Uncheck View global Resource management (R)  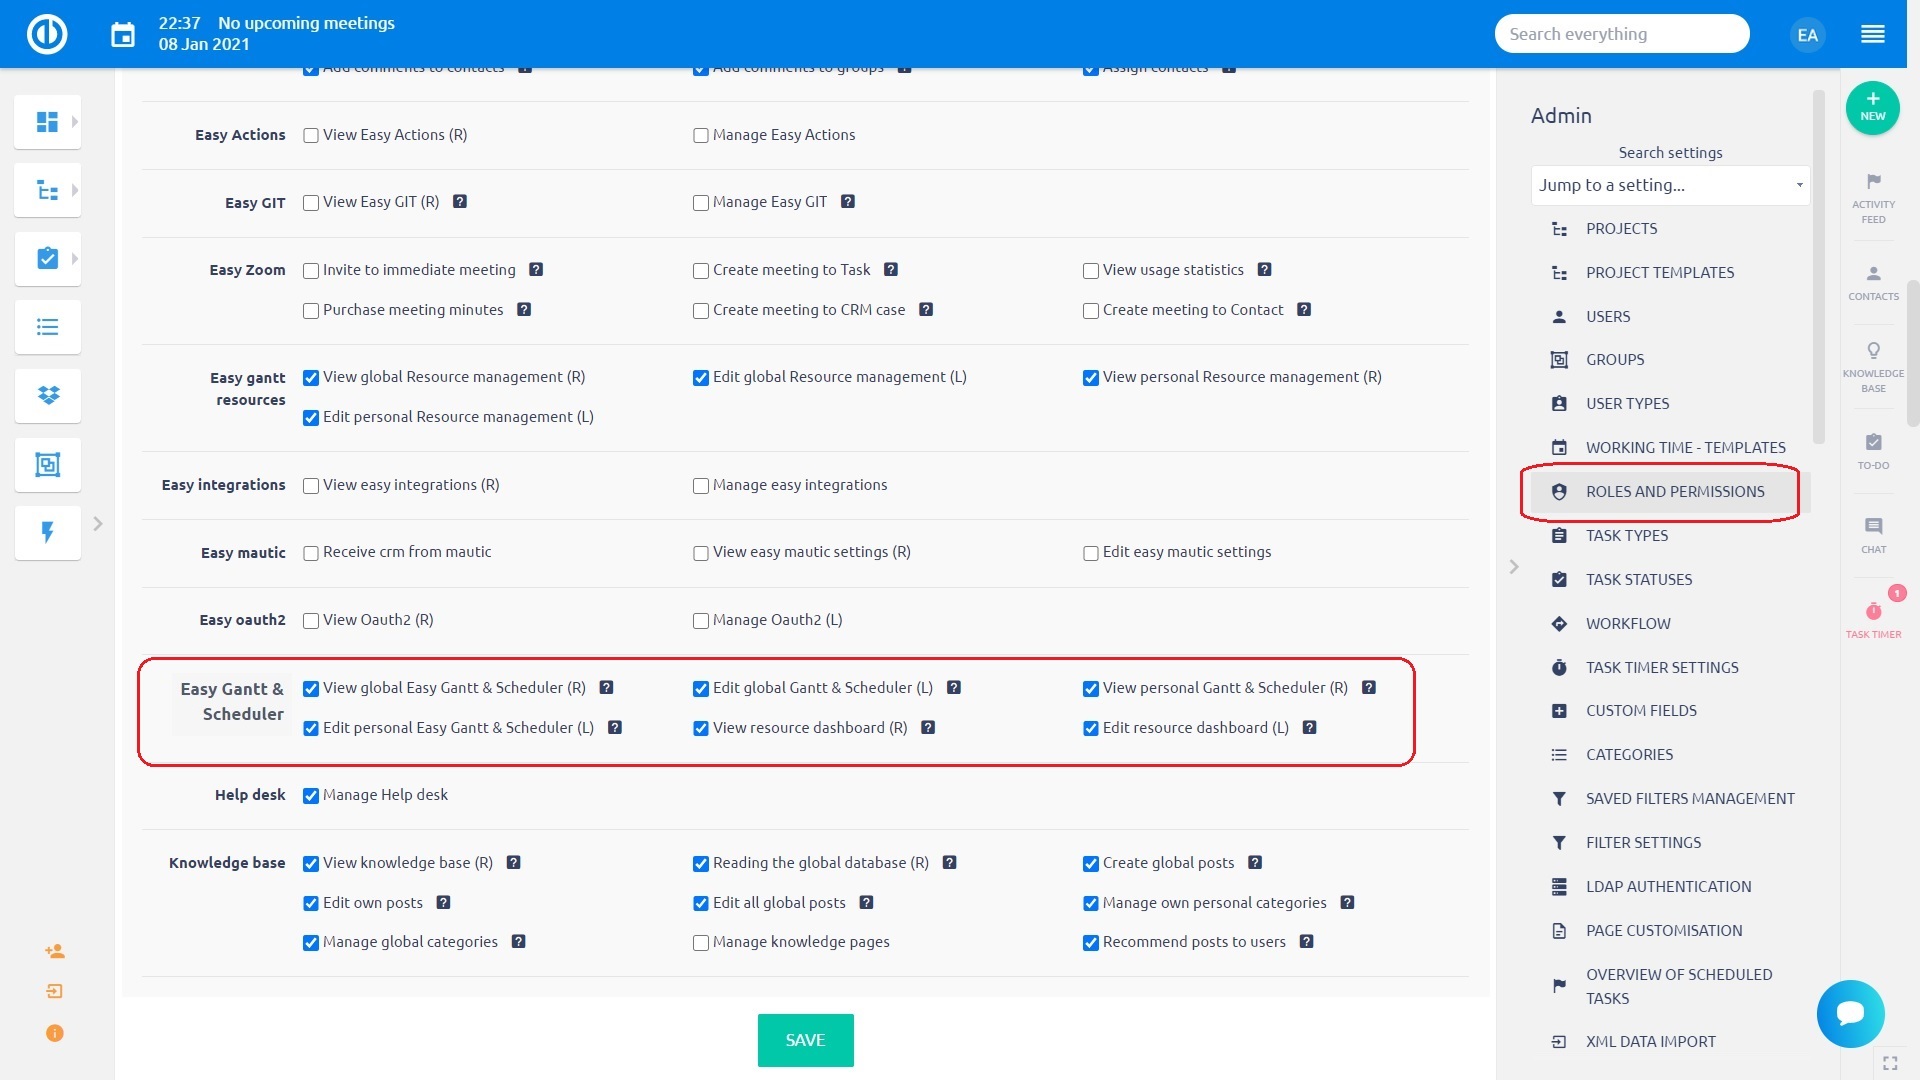(311, 378)
